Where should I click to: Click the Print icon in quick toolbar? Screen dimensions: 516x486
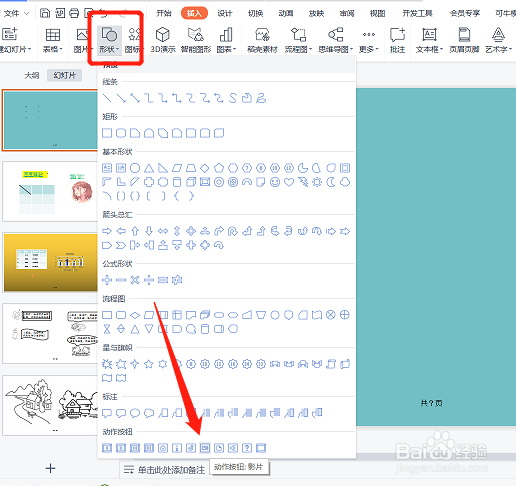tap(74, 13)
